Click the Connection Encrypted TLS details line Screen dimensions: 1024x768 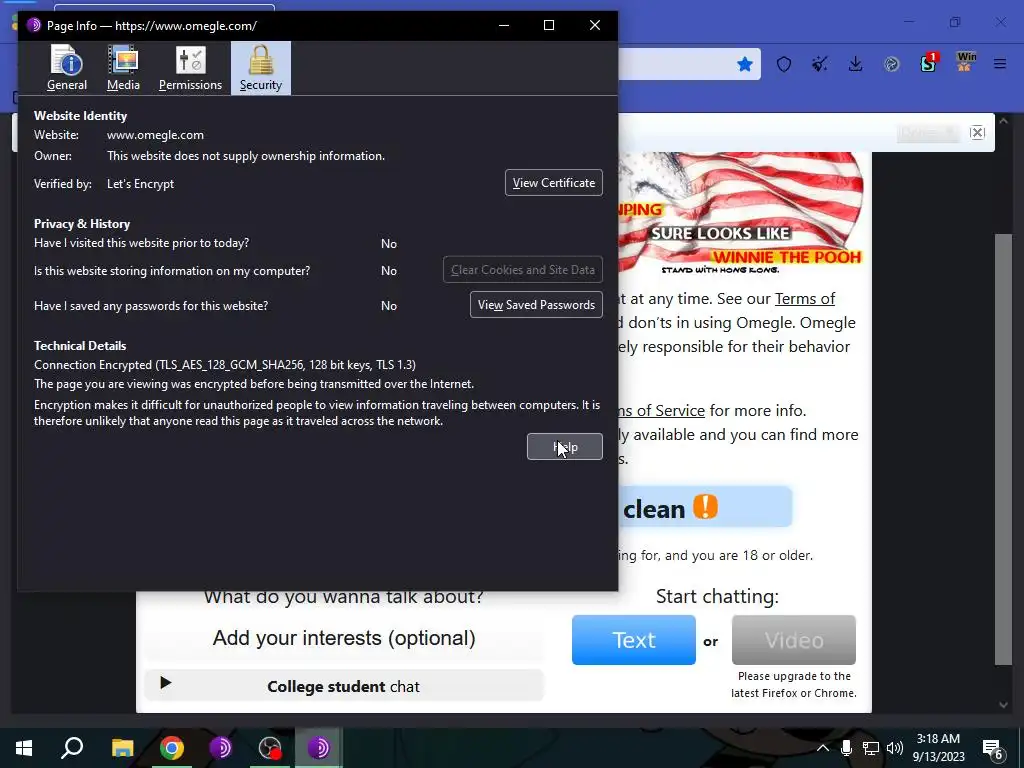click(225, 365)
